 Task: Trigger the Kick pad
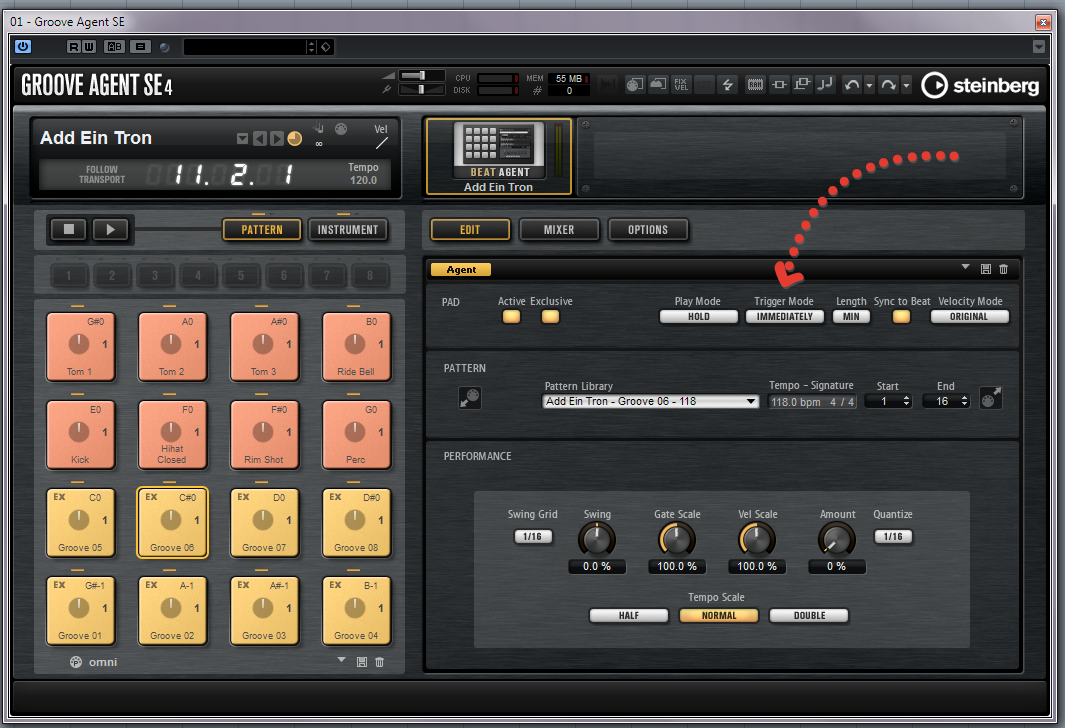pos(80,435)
